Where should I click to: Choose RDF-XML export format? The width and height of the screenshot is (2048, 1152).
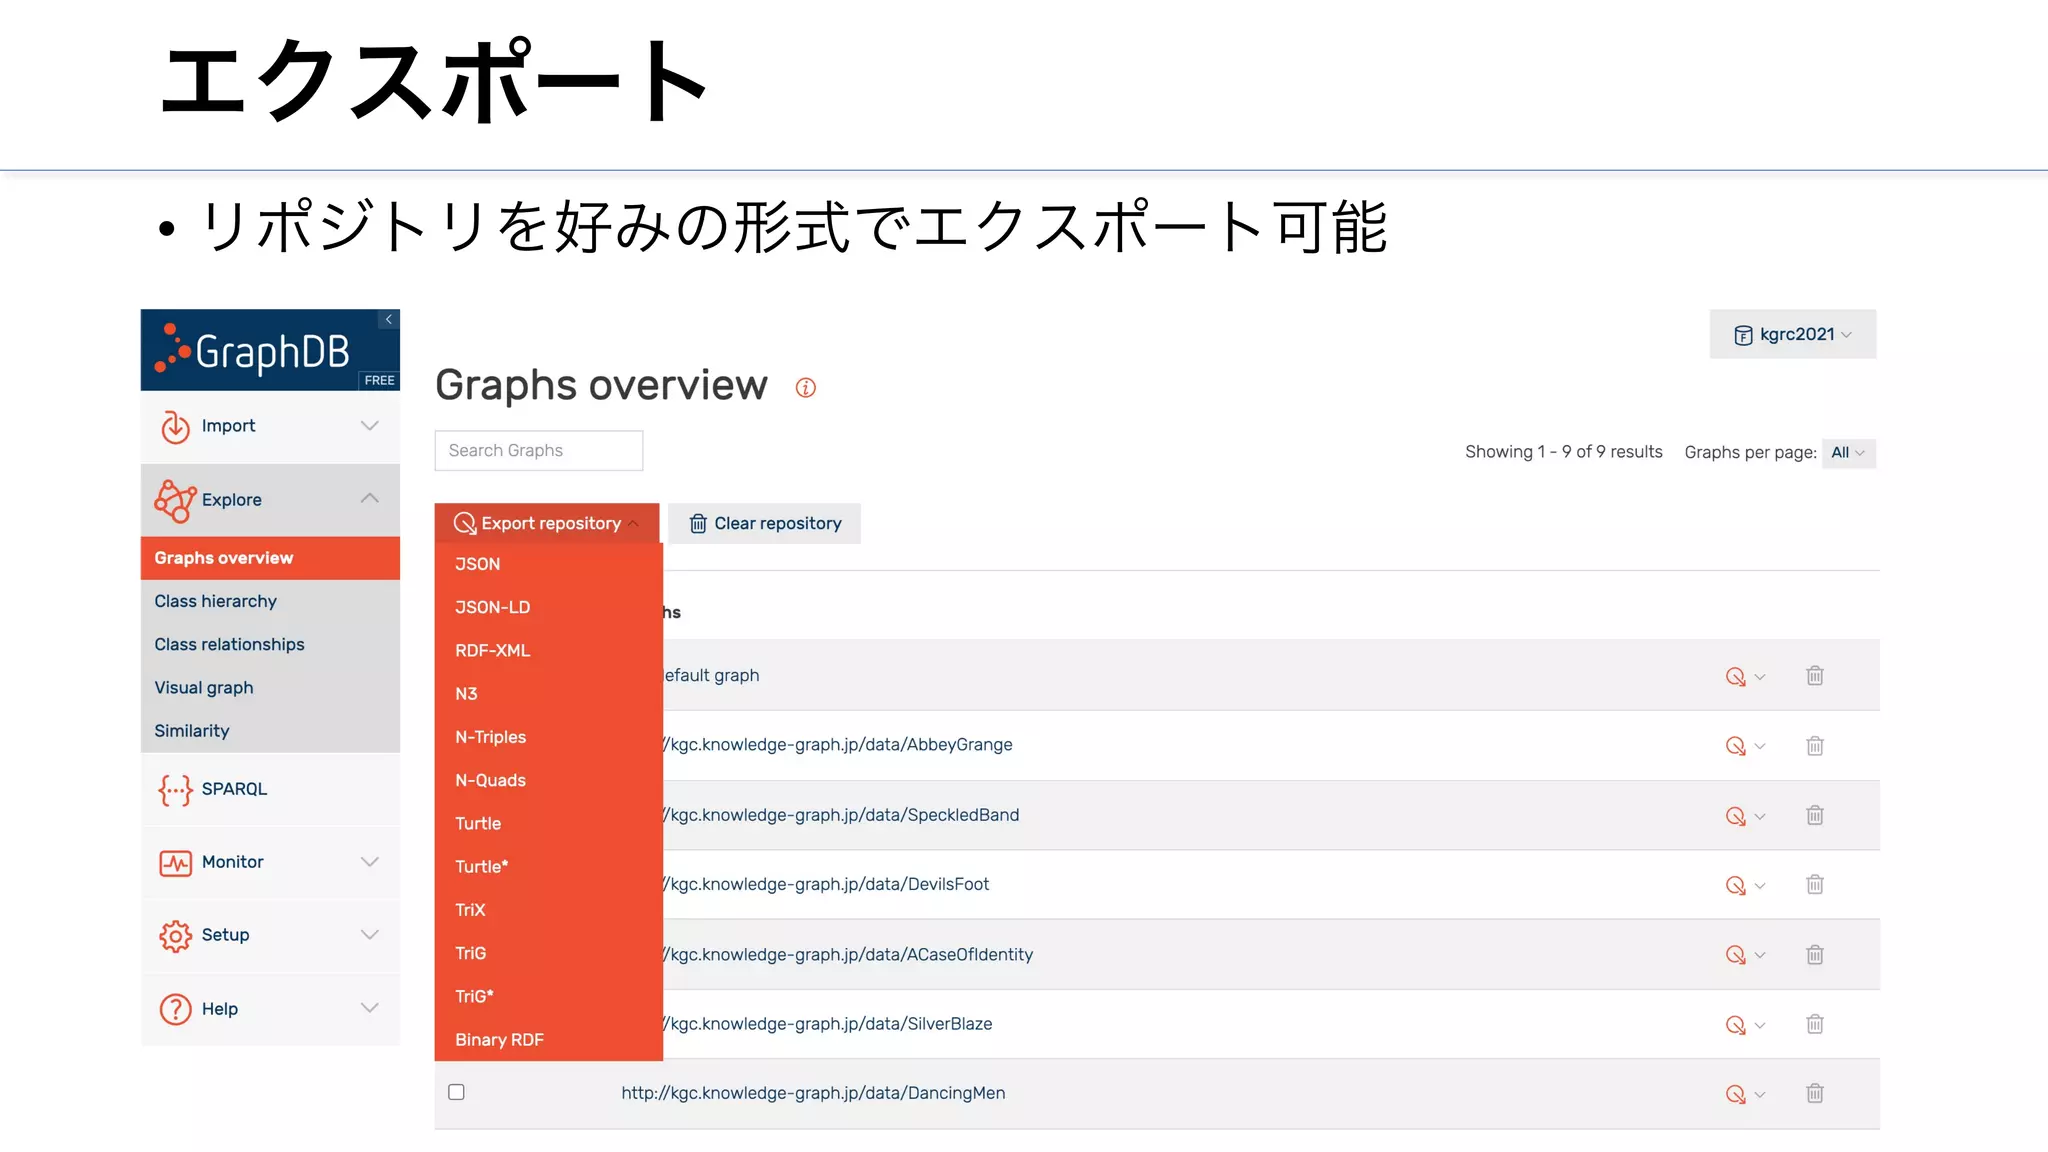[548, 650]
